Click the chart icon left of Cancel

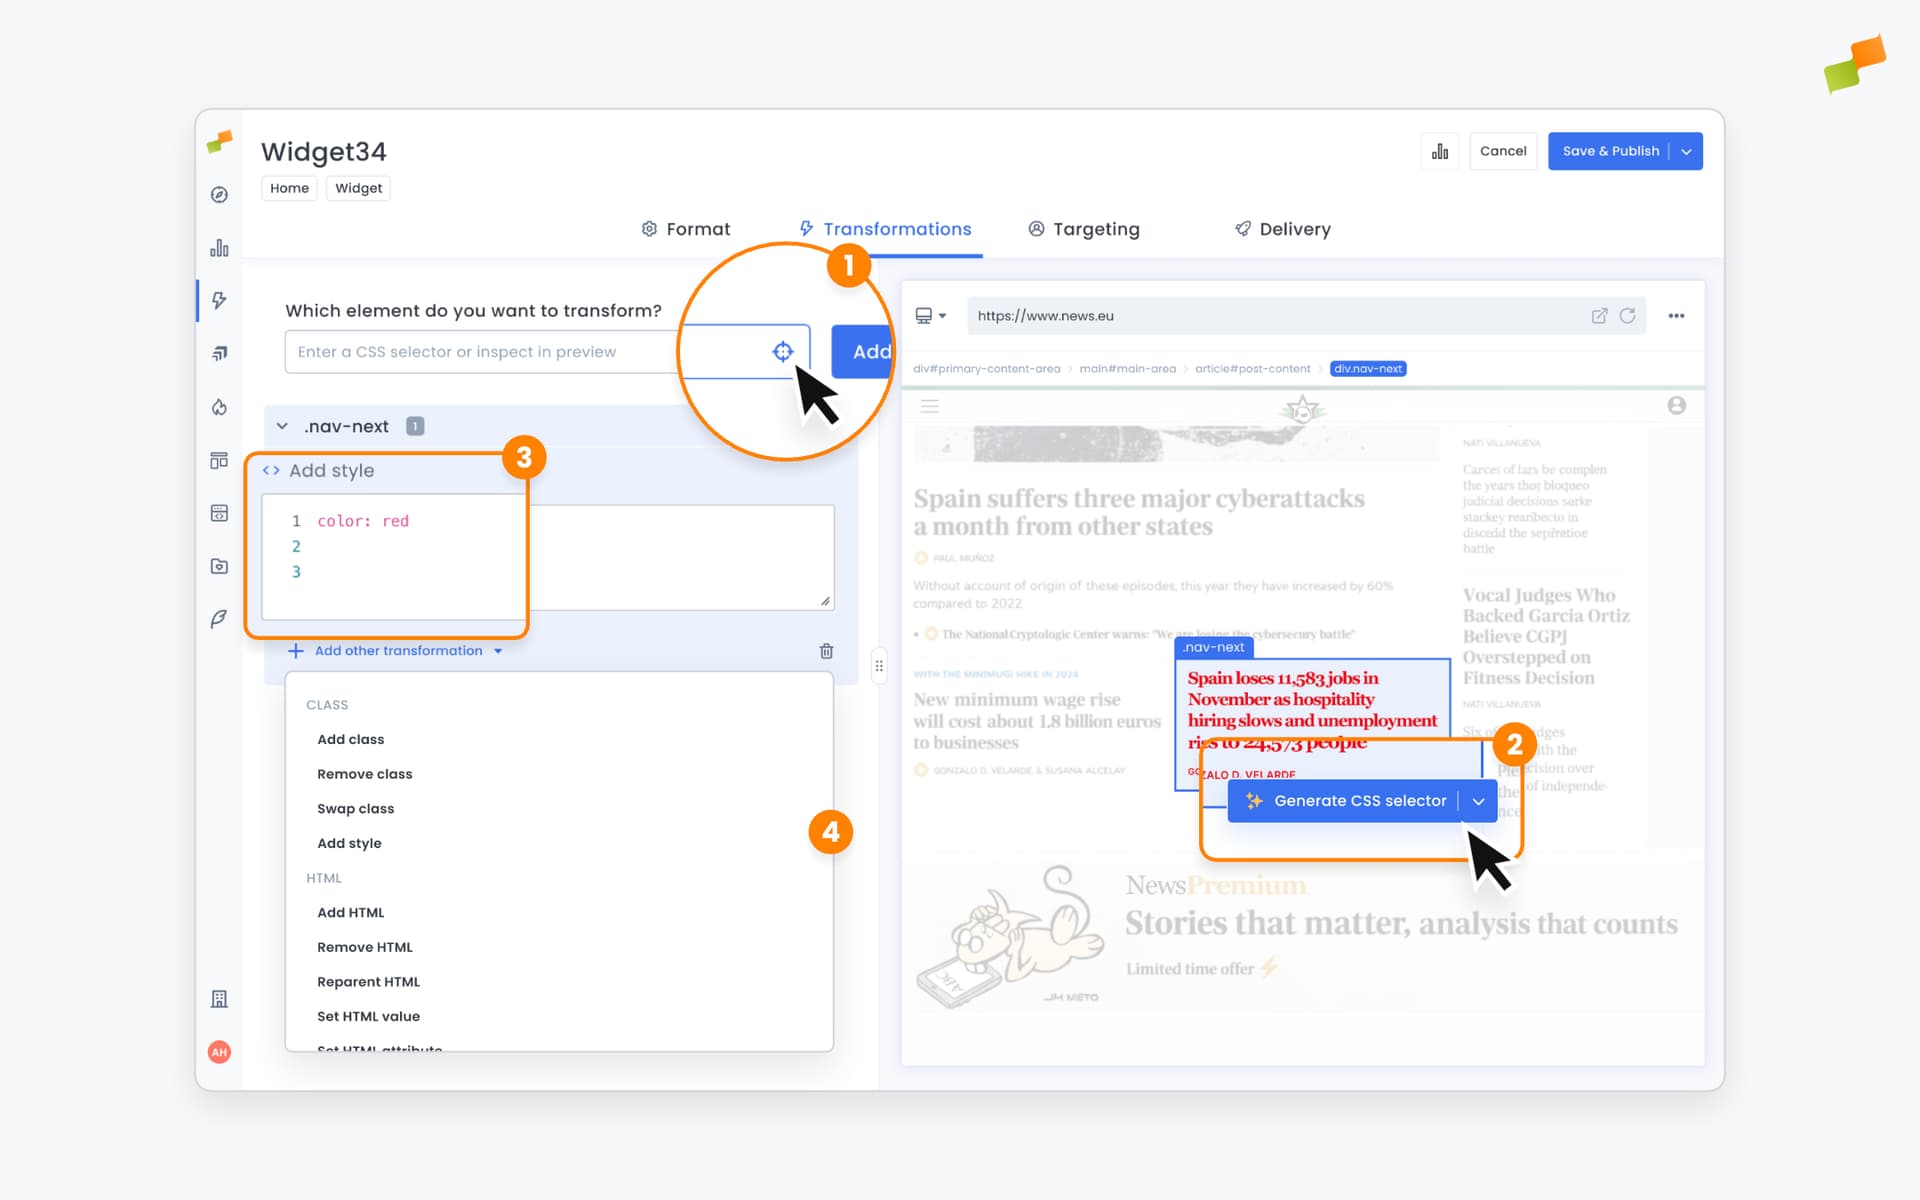pos(1440,150)
